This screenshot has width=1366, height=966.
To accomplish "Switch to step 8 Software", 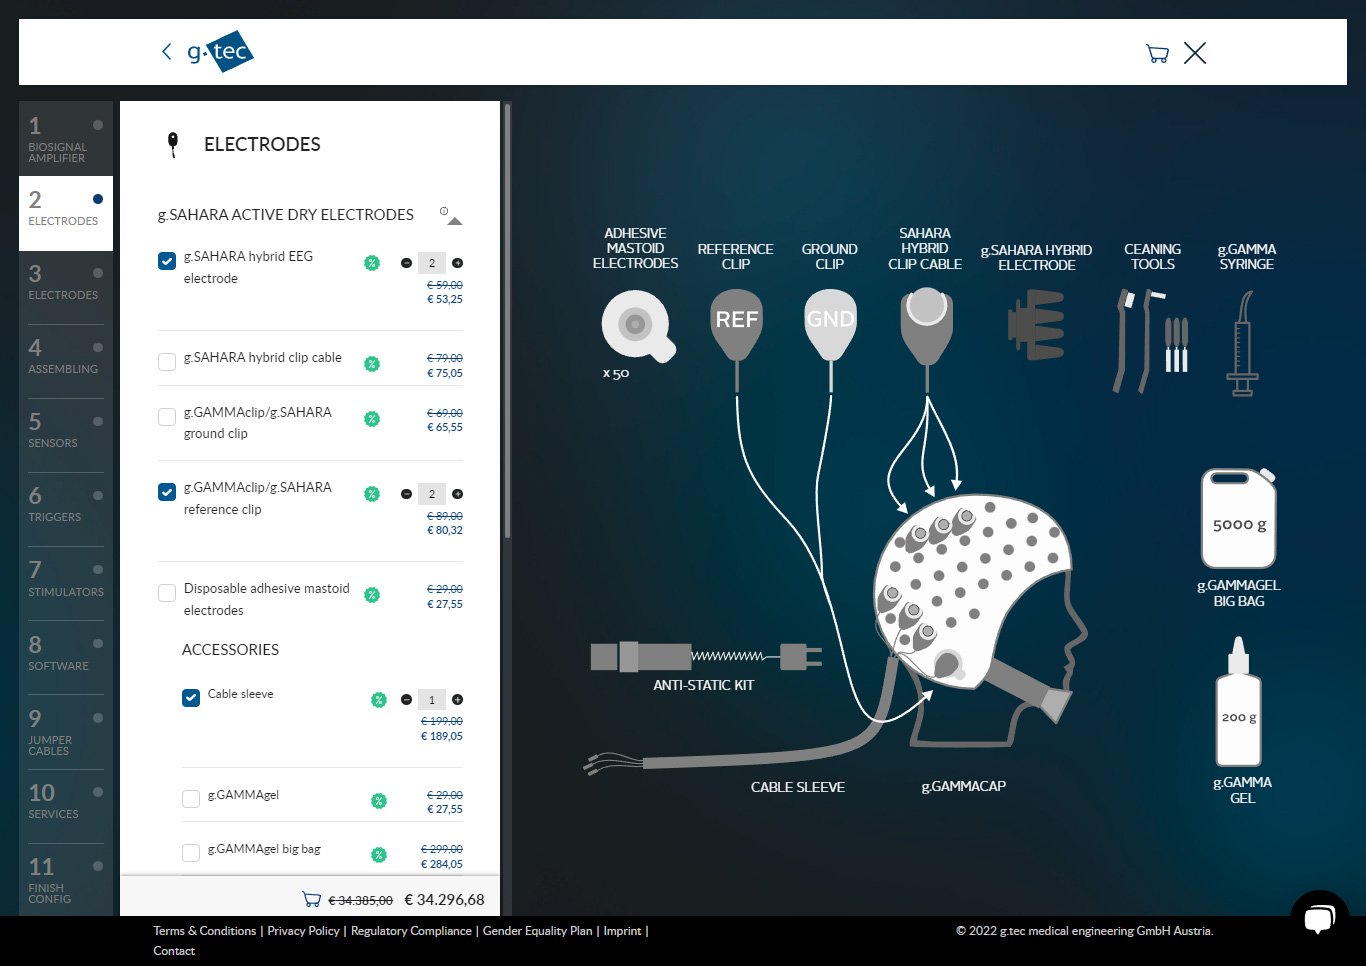I will pyautogui.click(x=65, y=653).
